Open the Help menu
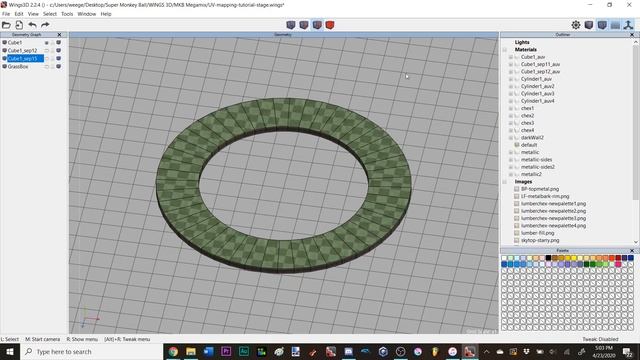The width and height of the screenshot is (640, 360). pos(106,14)
